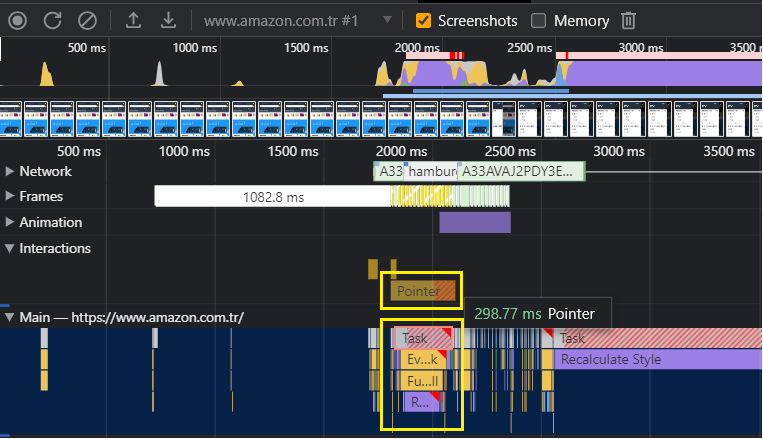The width and height of the screenshot is (763, 439).
Task: Collapse the Main thread track
Action: pos(10,318)
